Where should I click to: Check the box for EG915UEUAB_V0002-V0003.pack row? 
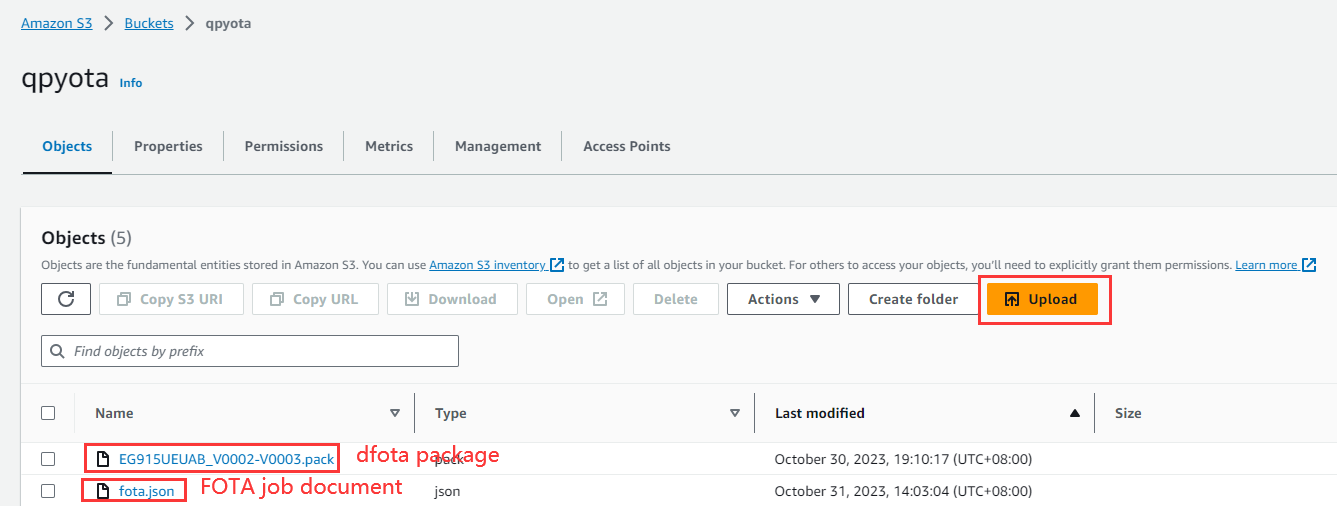pos(48,459)
